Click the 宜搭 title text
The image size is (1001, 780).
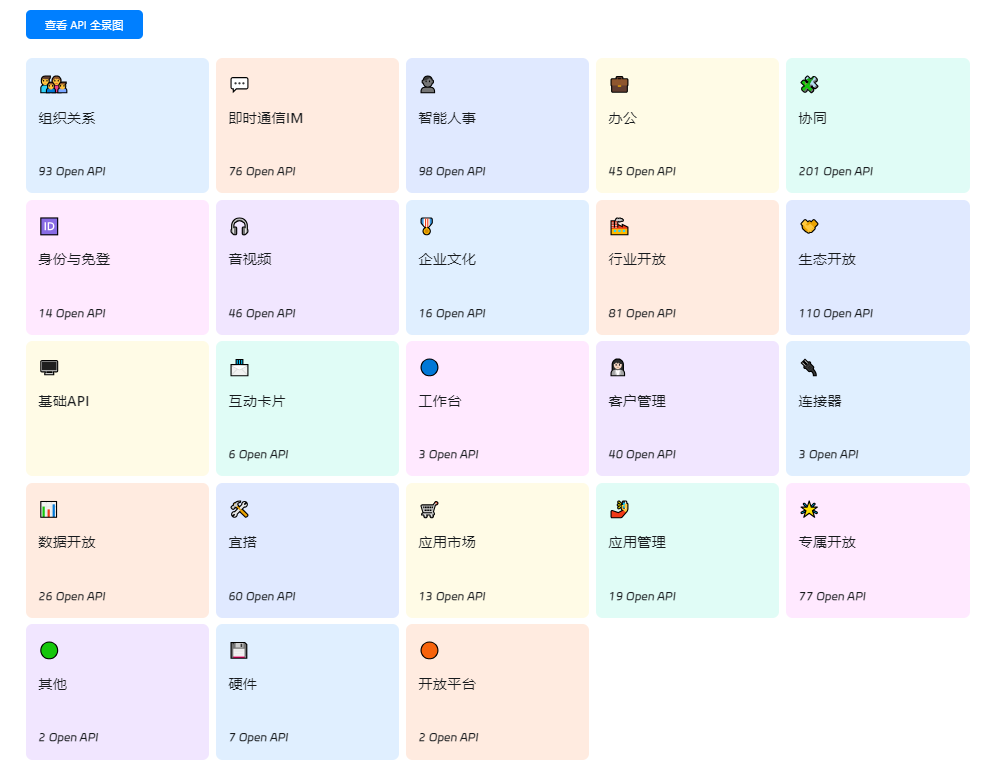(x=243, y=542)
